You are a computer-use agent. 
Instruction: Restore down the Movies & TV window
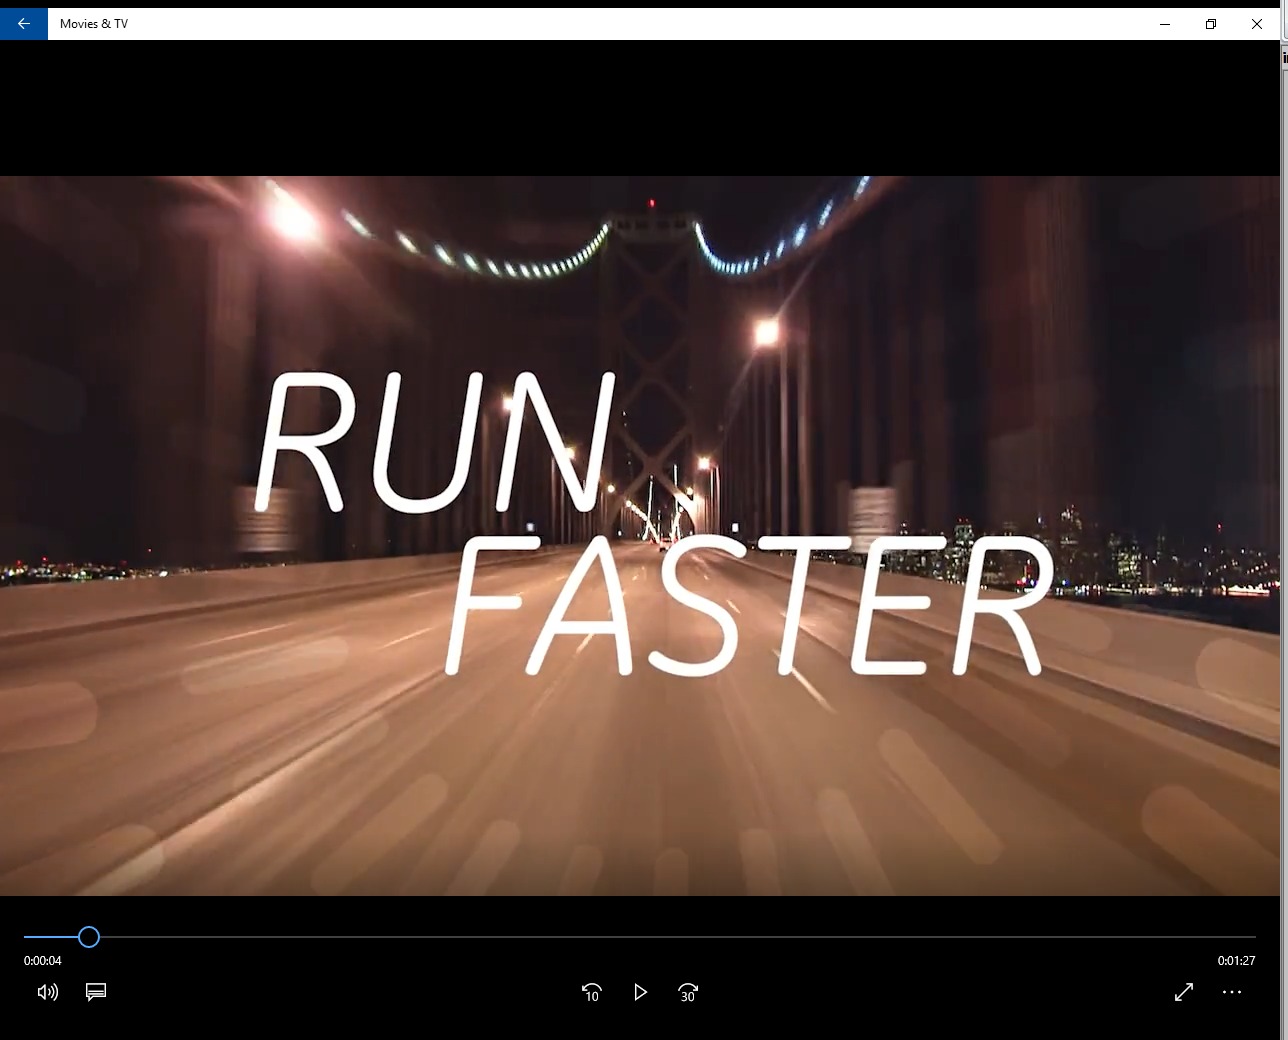coord(1211,24)
